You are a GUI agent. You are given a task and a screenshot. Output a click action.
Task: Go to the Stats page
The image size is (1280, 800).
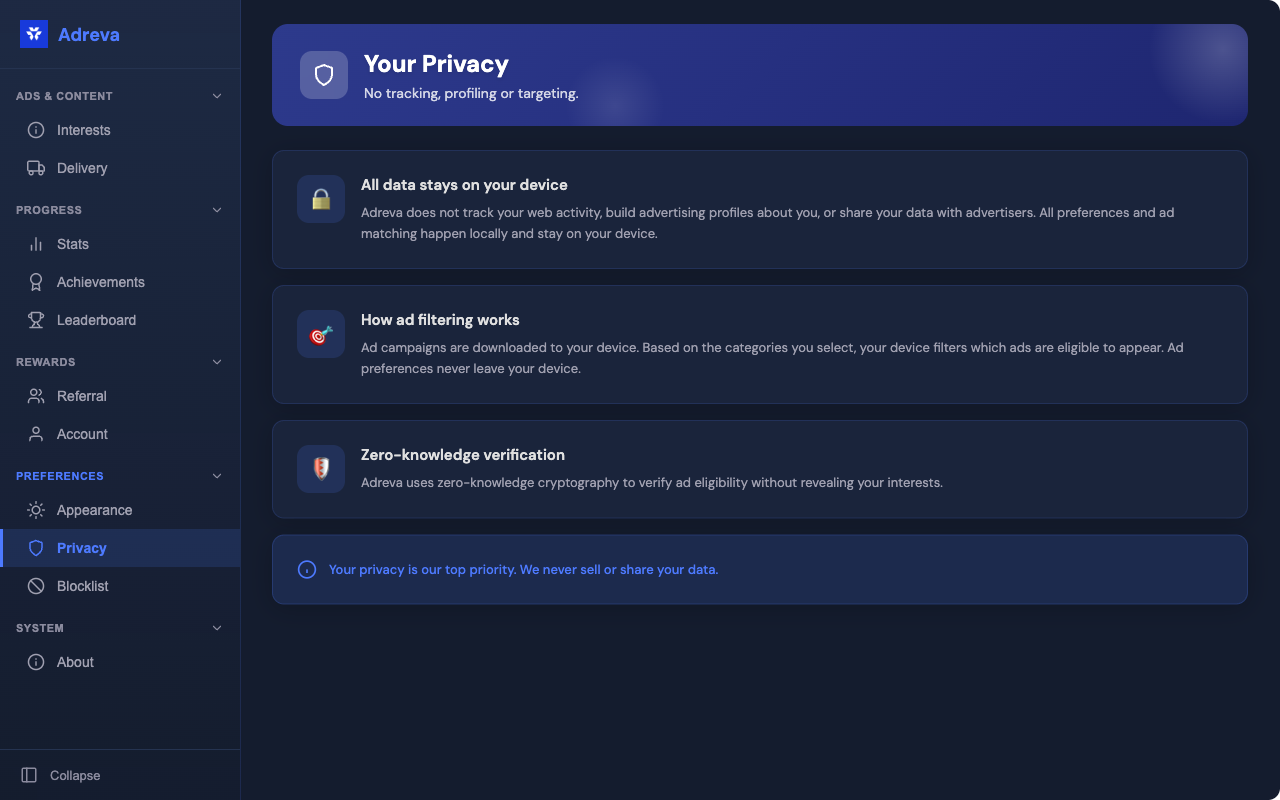73,244
